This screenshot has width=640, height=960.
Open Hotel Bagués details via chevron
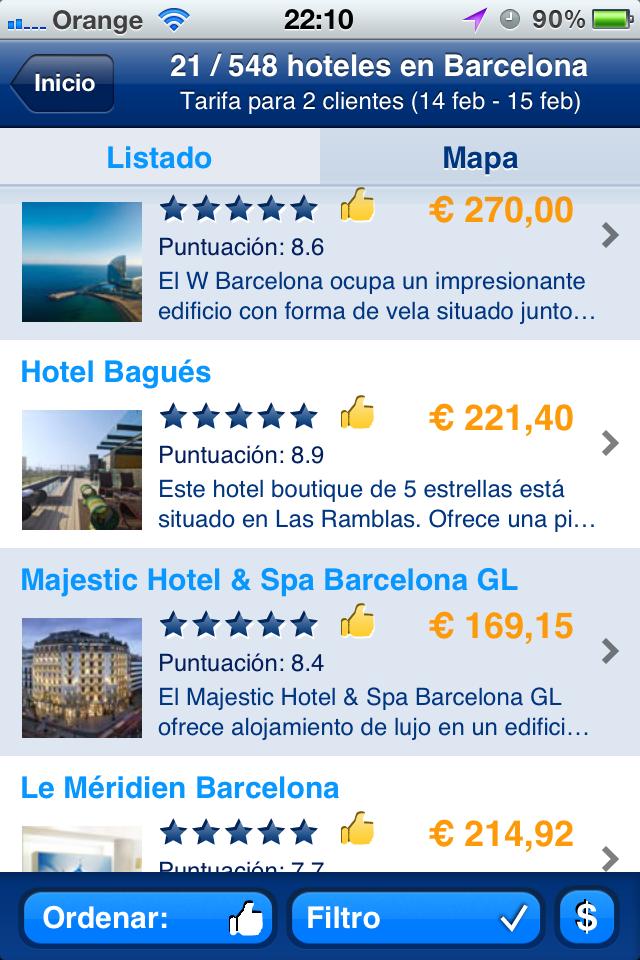coord(610,443)
